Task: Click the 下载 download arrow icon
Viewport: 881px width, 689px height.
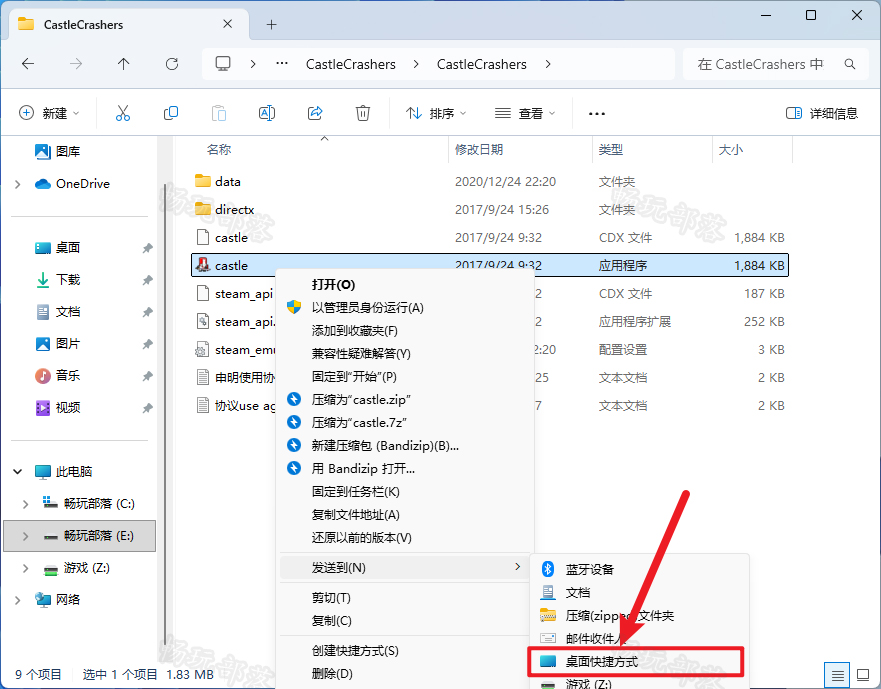Action: click(x=43, y=280)
